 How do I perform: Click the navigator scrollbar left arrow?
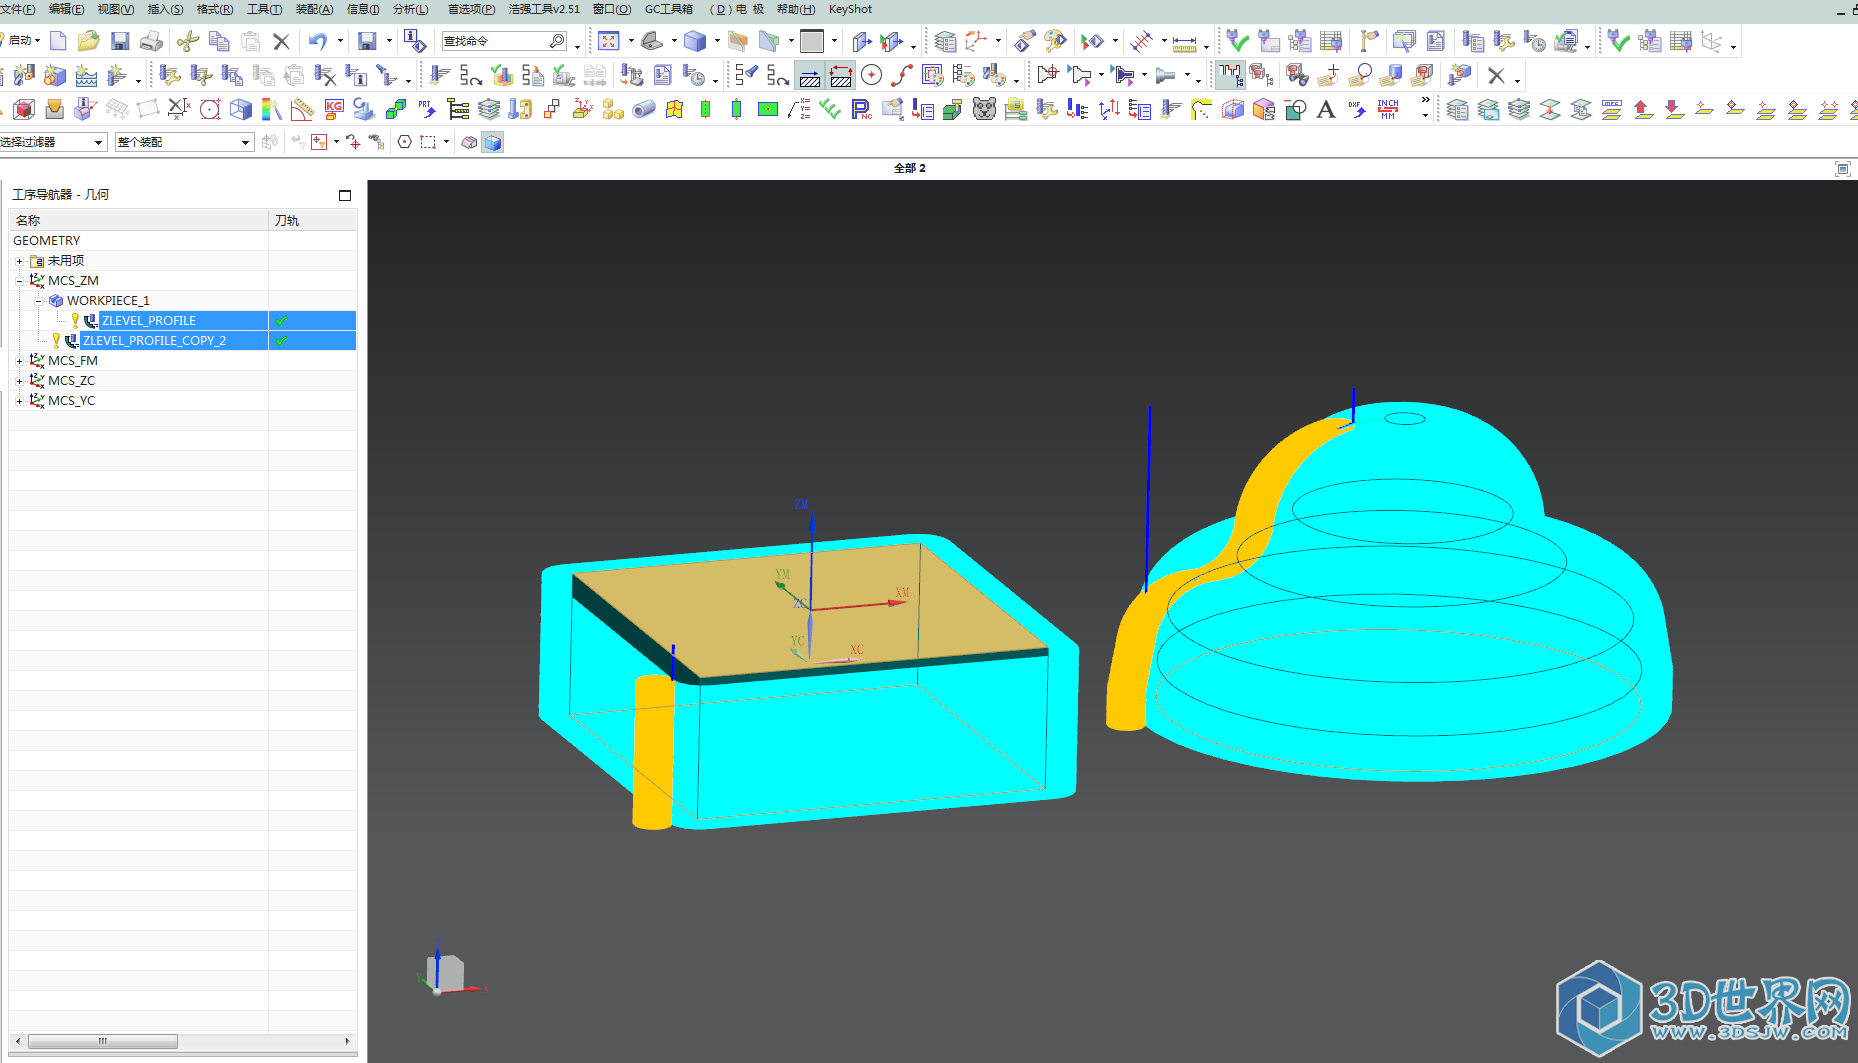pos(18,1041)
